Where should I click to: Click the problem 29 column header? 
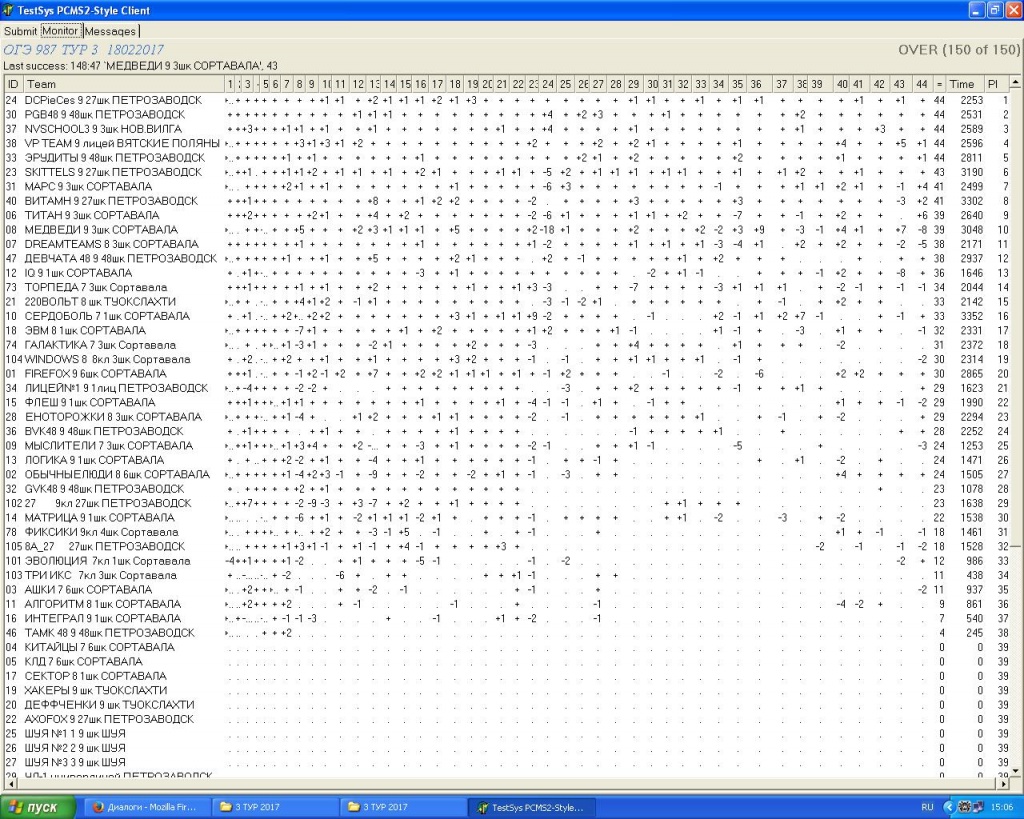point(633,84)
